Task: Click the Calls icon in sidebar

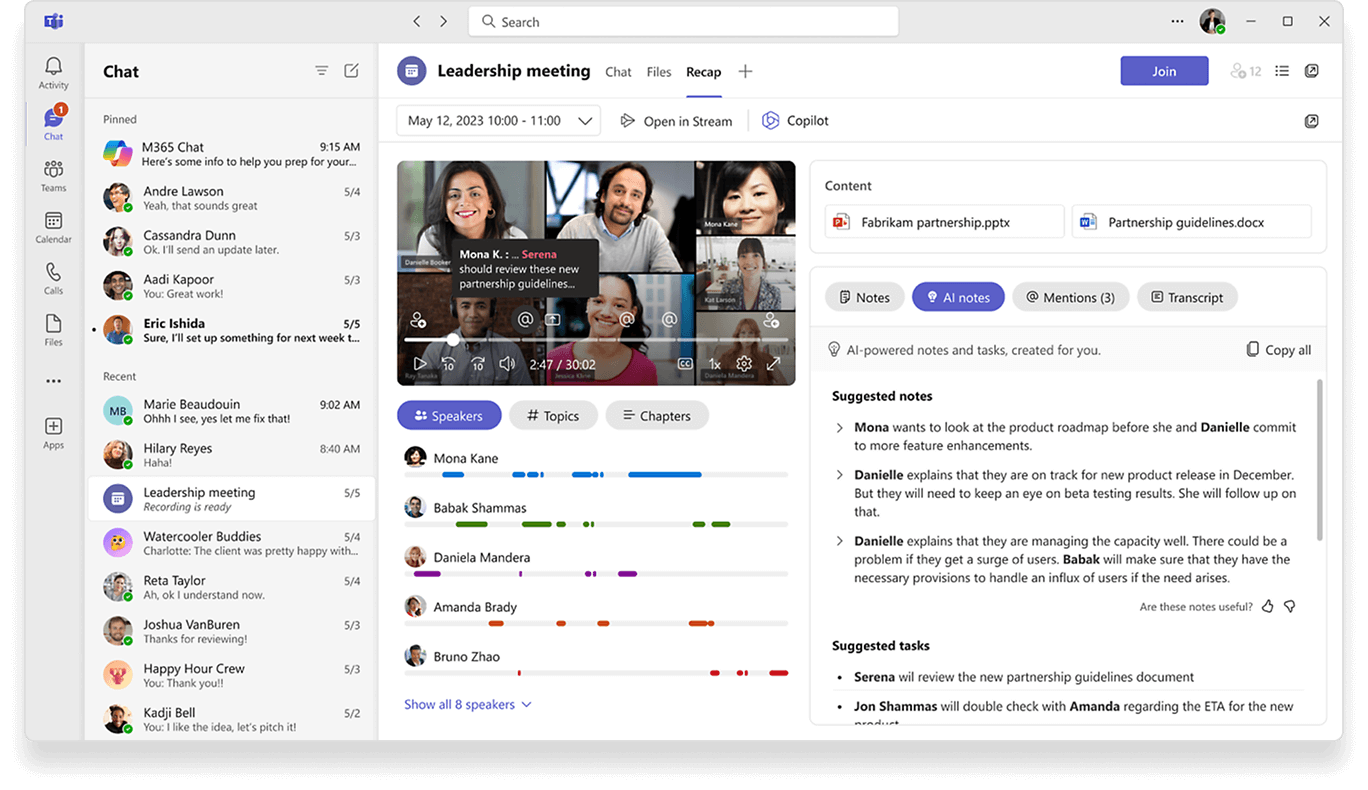Action: click(x=54, y=278)
